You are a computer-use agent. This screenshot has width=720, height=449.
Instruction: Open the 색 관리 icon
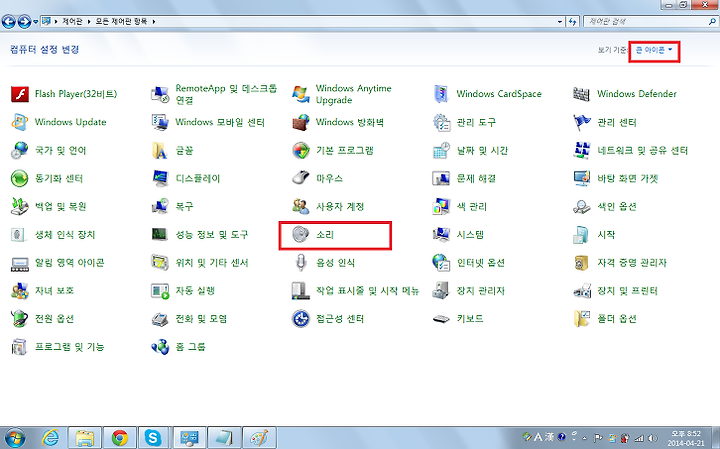(x=441, y=207)
